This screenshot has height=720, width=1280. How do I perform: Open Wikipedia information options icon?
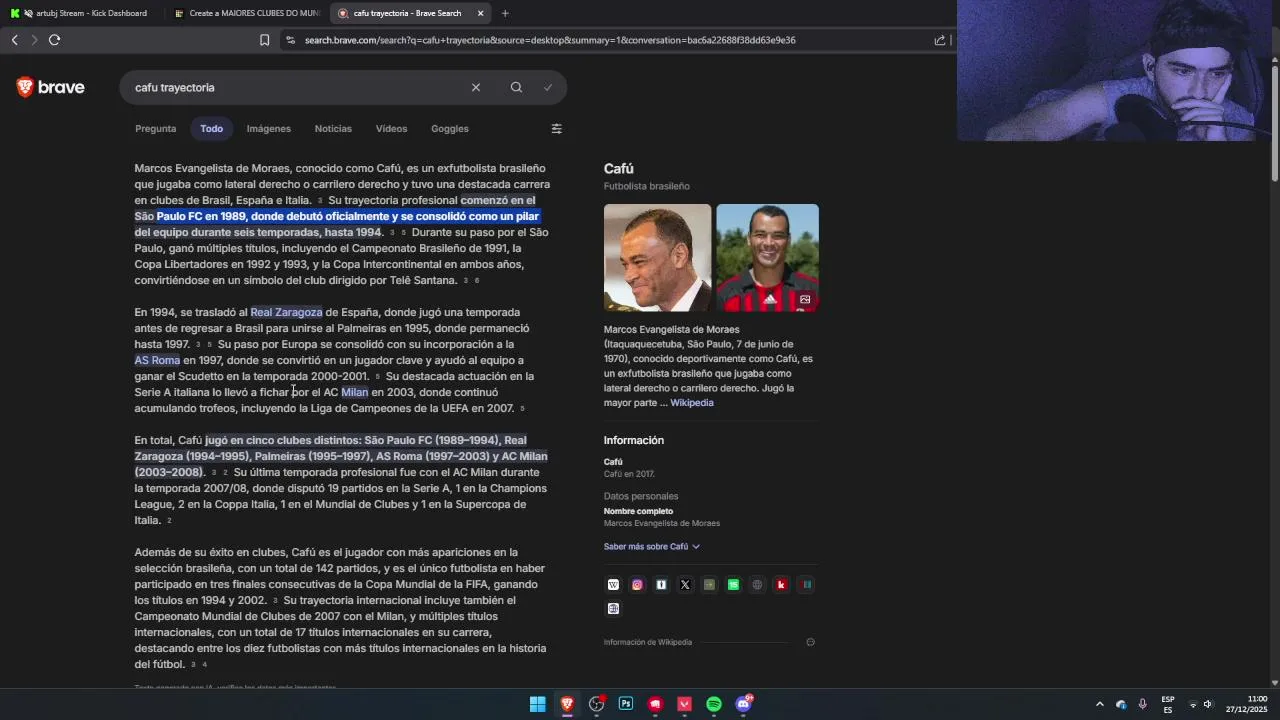[810, 642]
